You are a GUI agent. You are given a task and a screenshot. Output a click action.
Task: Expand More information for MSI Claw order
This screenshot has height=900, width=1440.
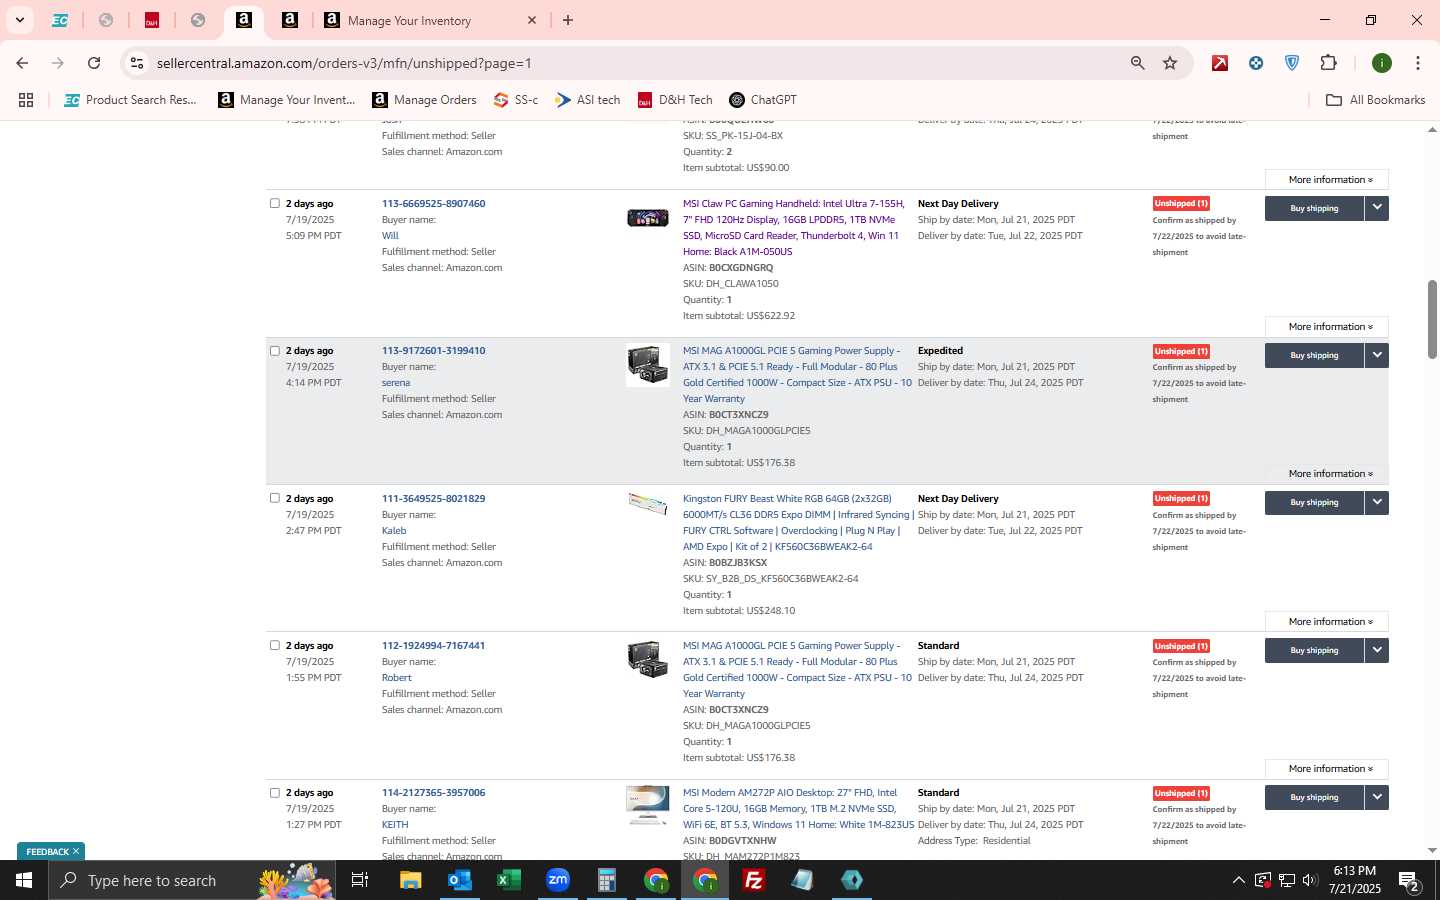[x=1327, y=327]
